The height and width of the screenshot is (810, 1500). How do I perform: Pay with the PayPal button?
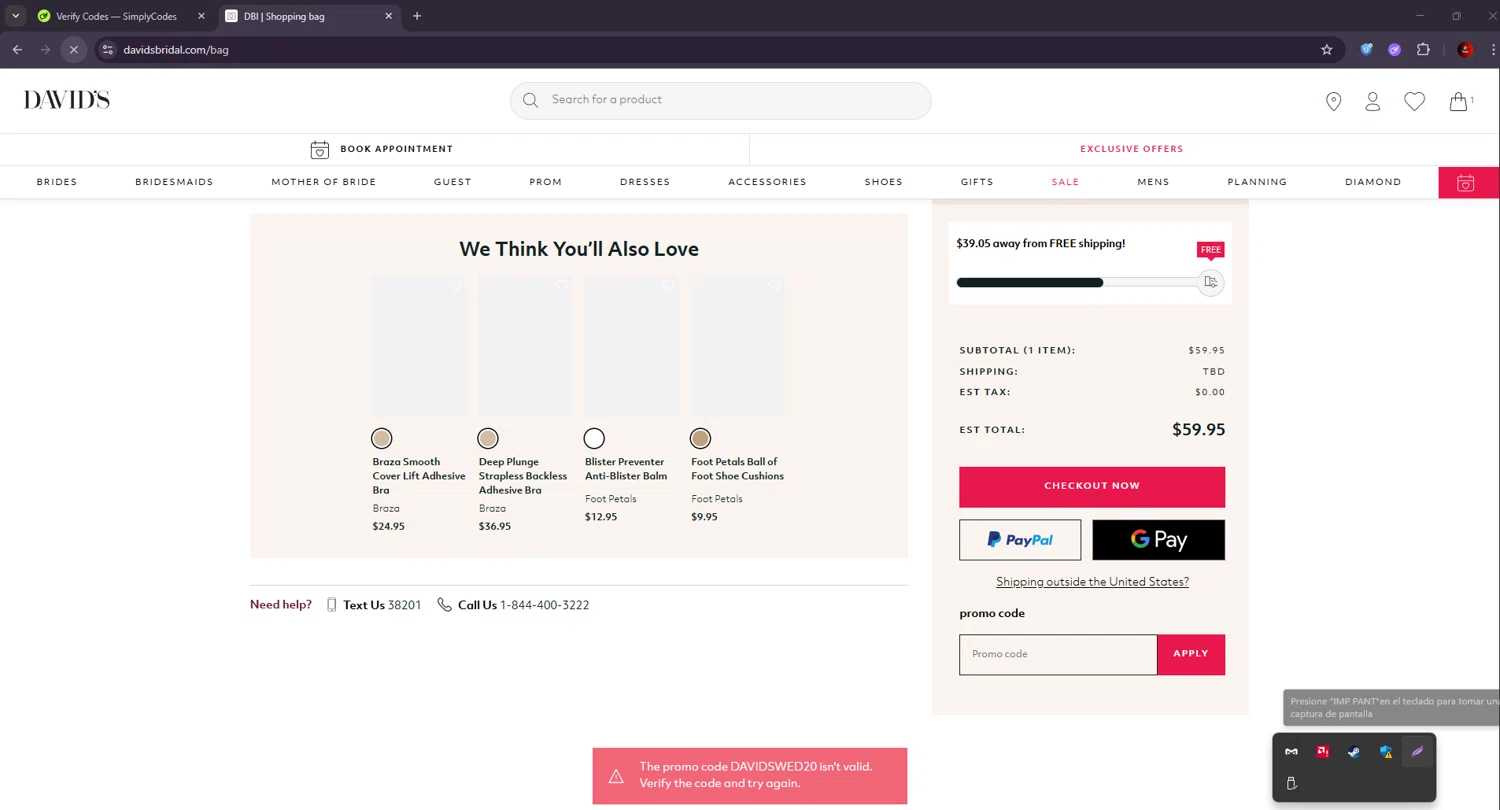point(1020,540)
